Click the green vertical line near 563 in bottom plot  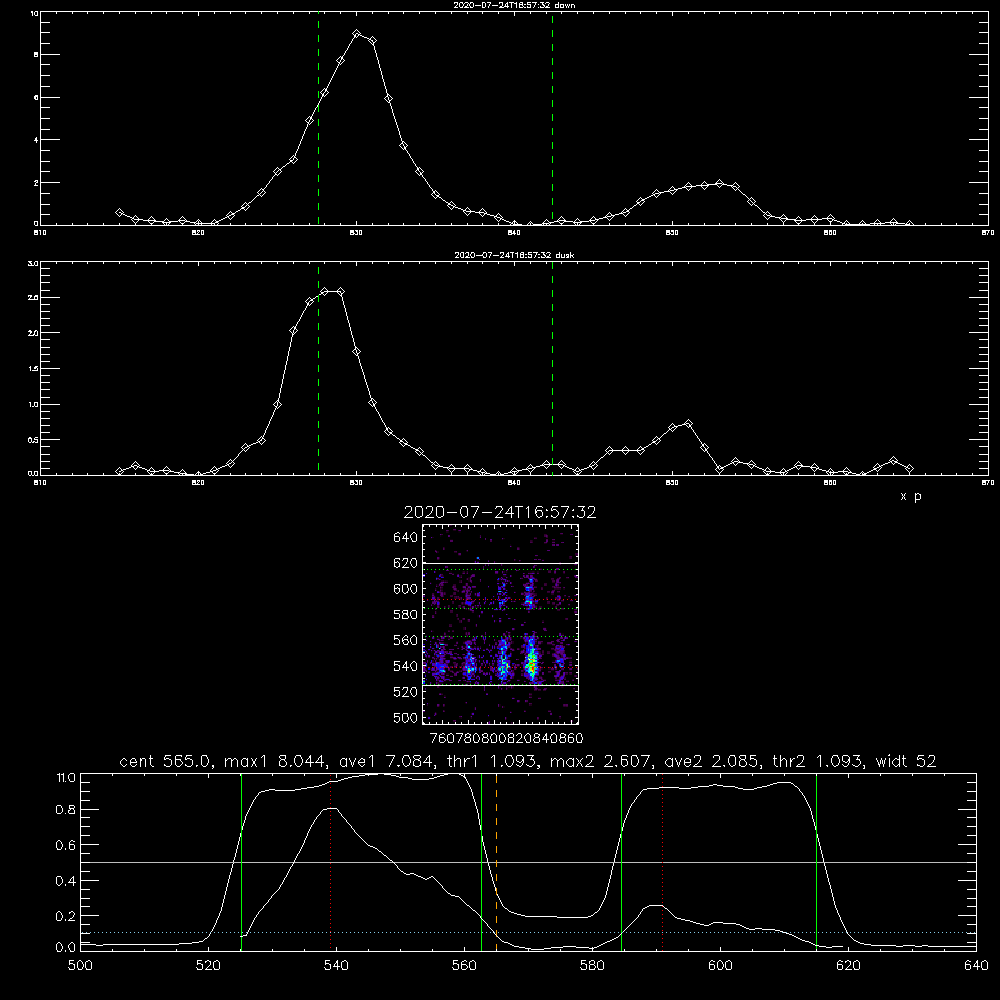[482, 863]
